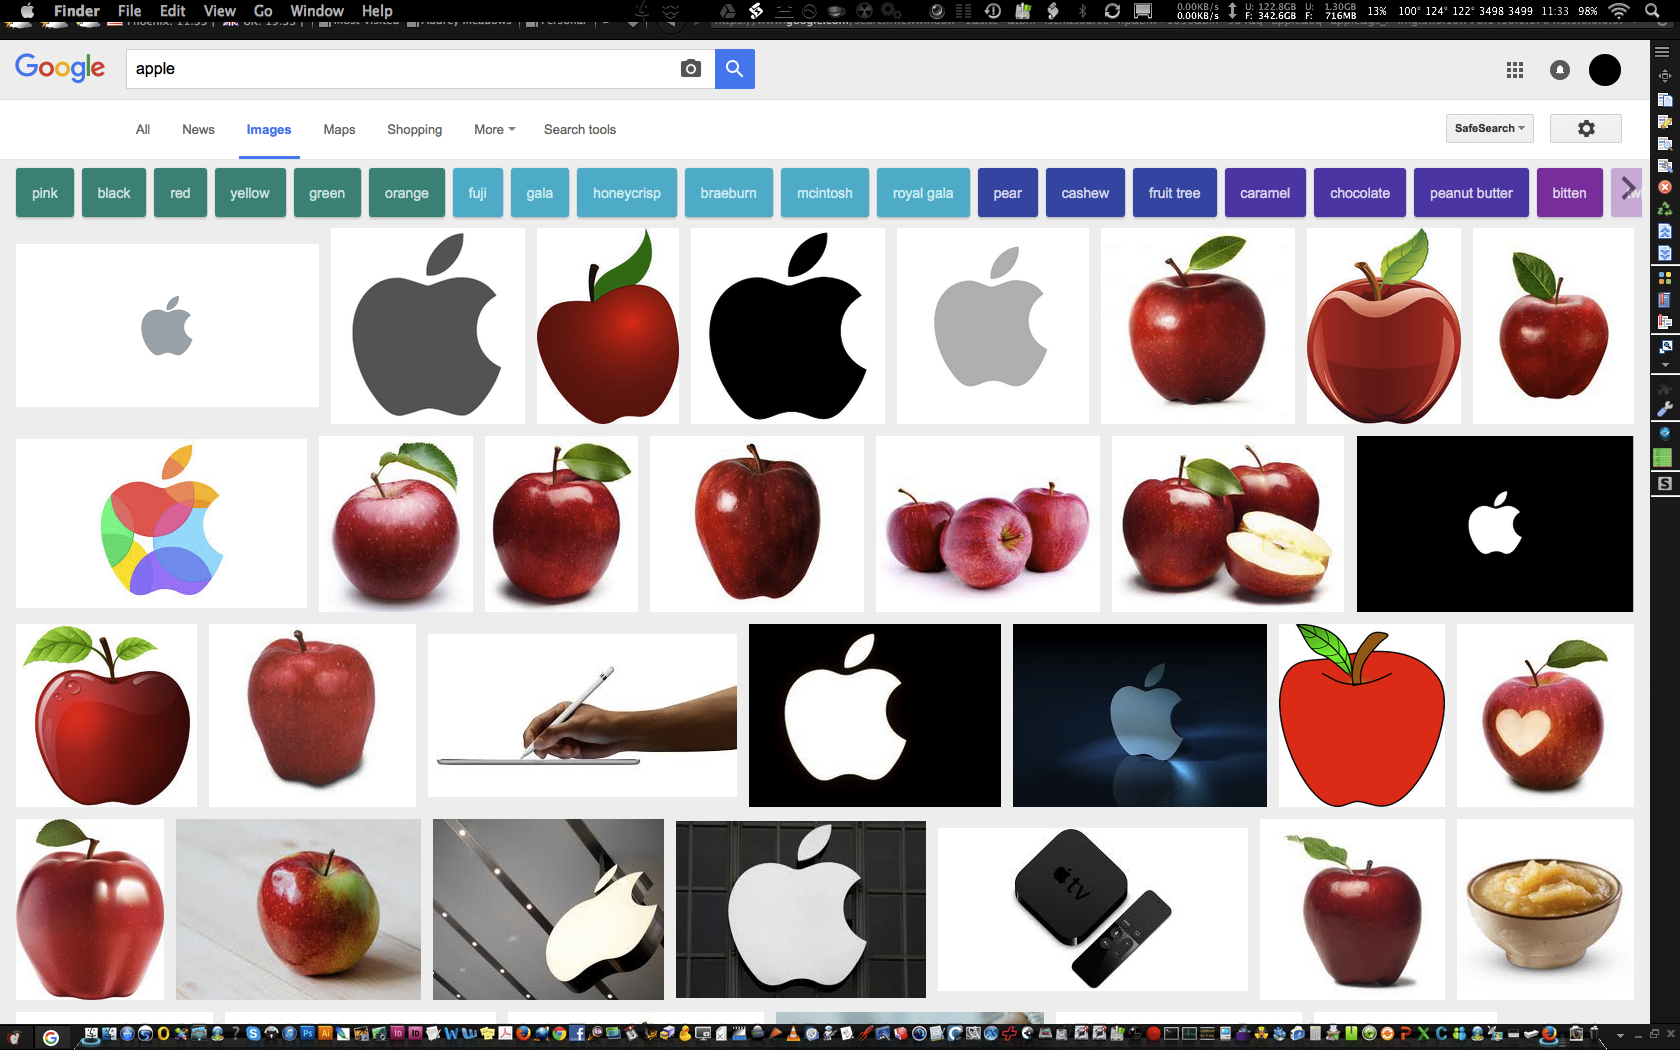The height and width of the screenshot is (1050, 1680).
Task: Click the wrench icon in the right sidebar
Action: pos(1665,409)
